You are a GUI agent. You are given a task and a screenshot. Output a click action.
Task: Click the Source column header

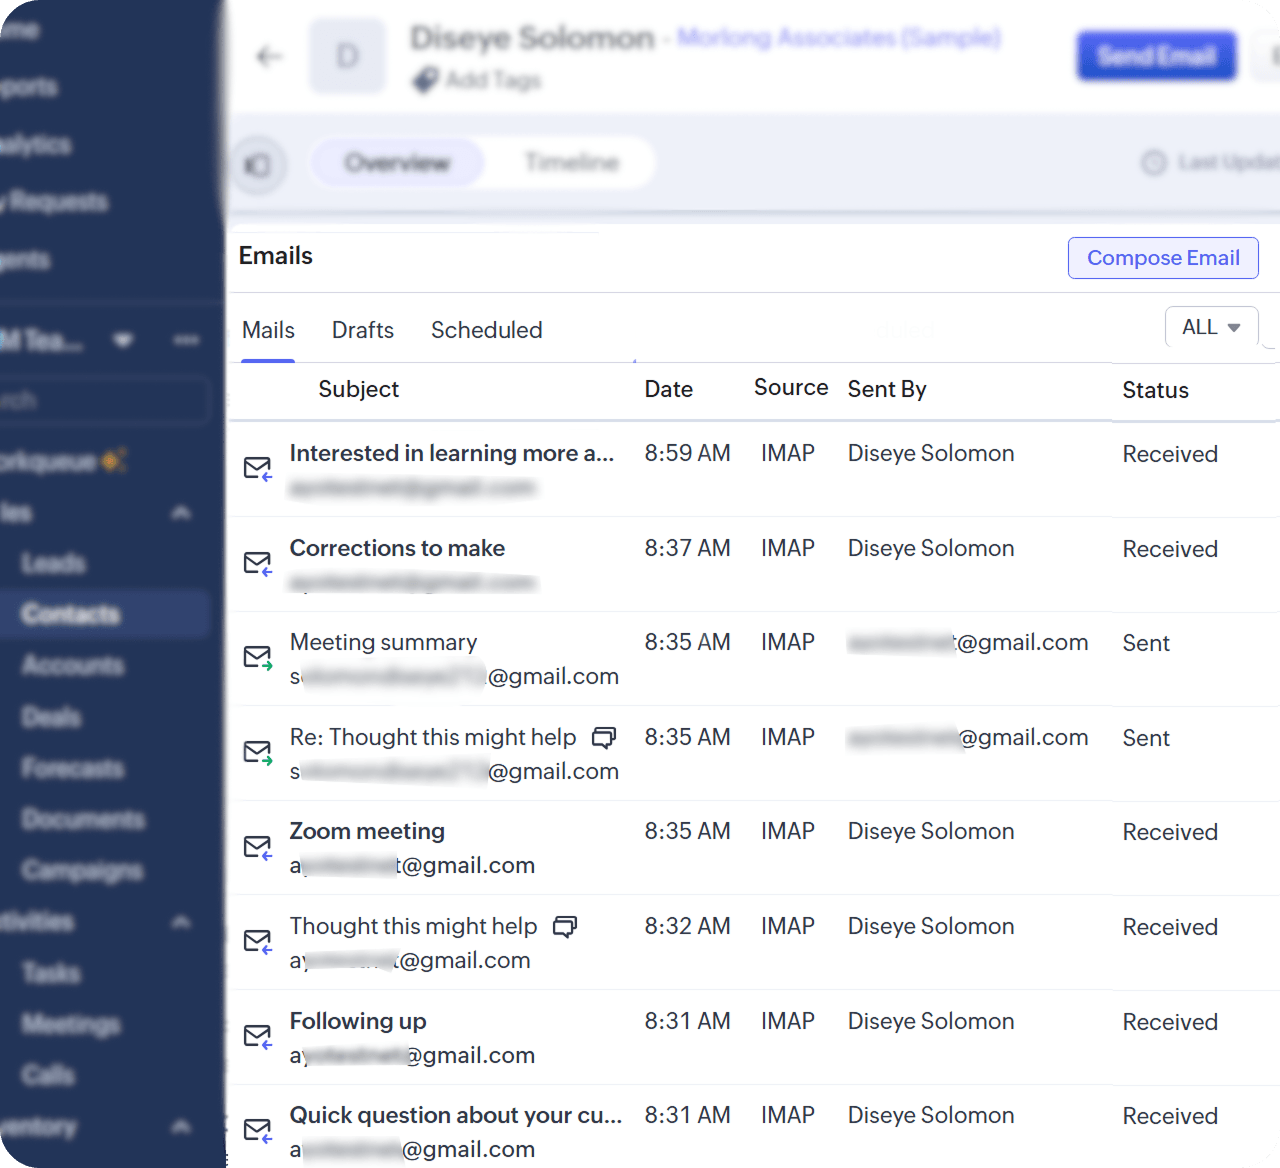point(791,388)
